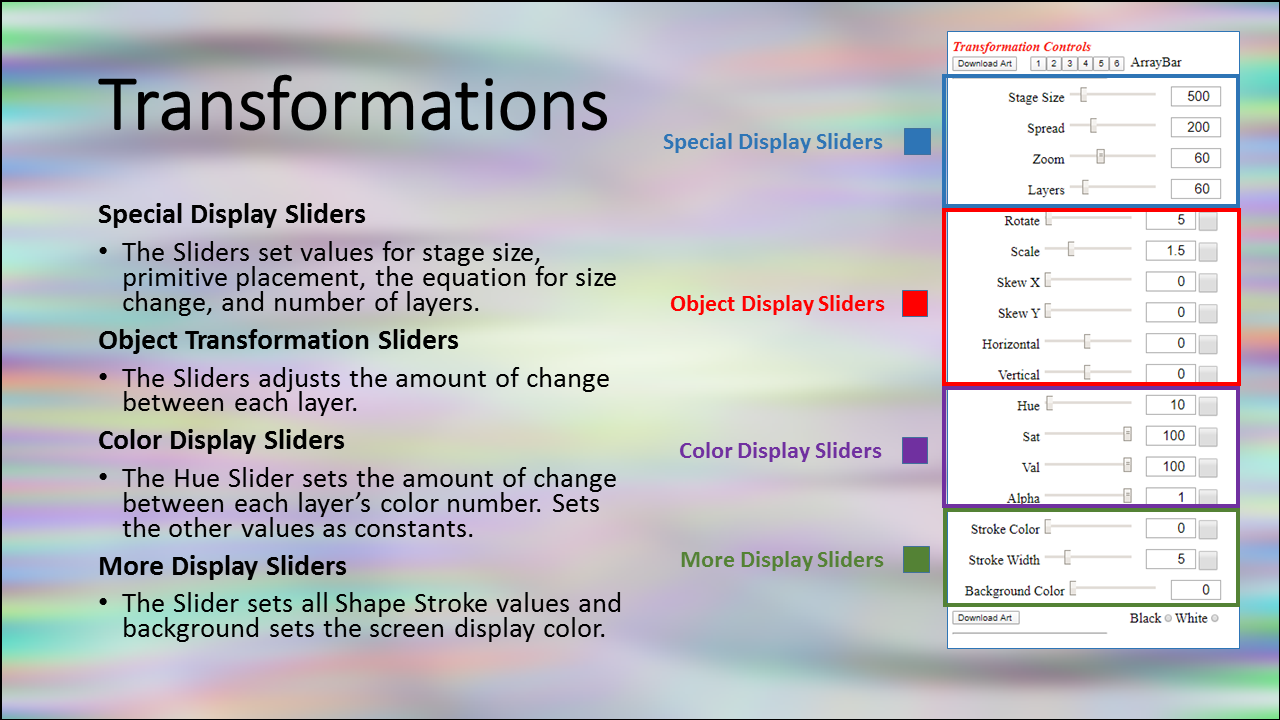Toggle the small gray button next to Skew X
This screenshot has height=720, width=1280.
point(1208,283)
